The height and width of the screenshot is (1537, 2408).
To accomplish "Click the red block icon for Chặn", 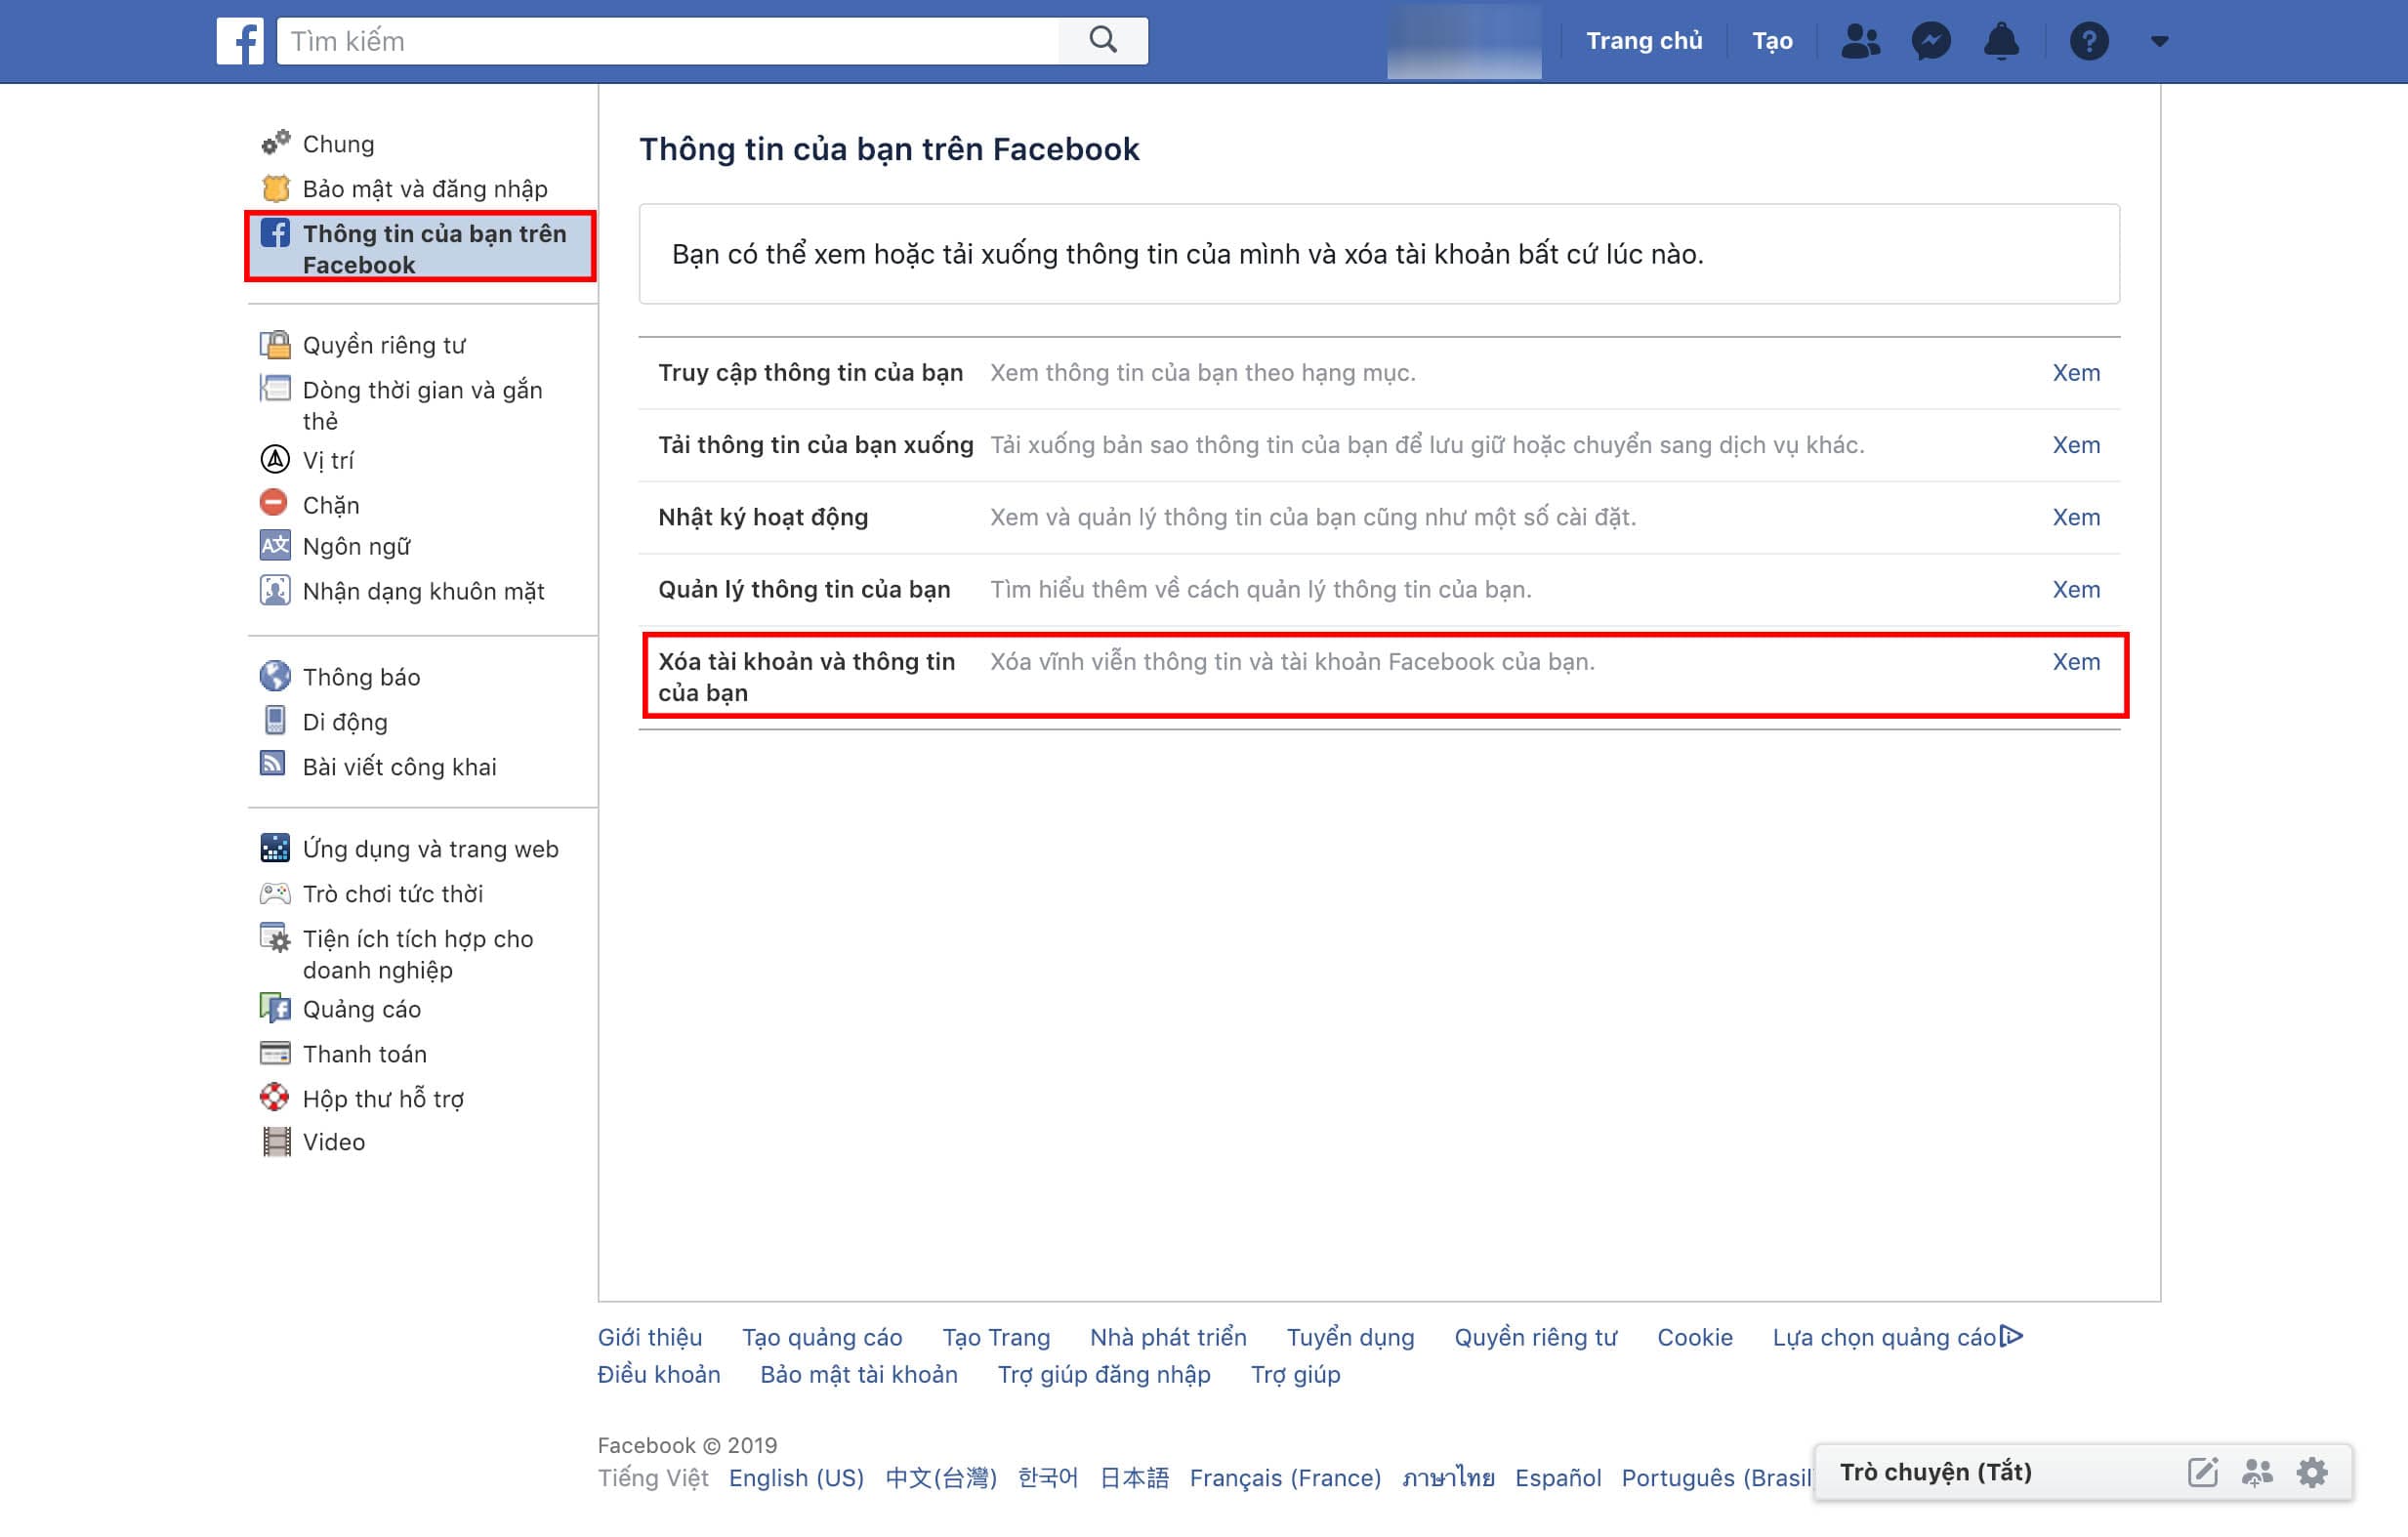I will pyautogui.click(x=273, y=502).
